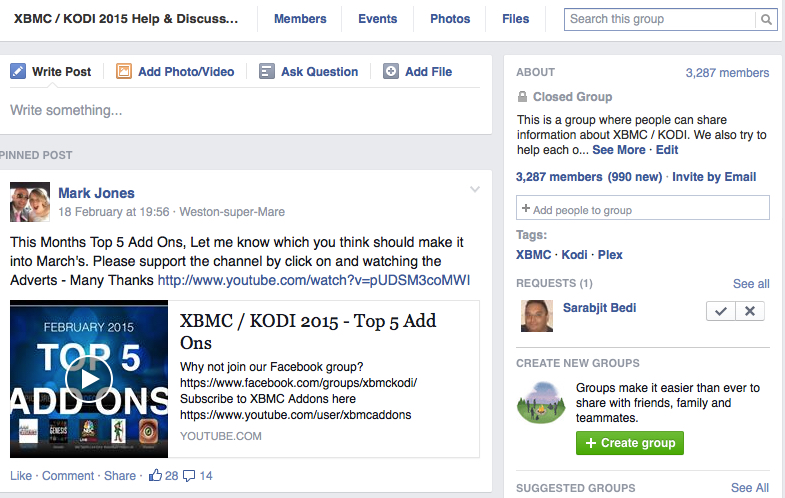This screenshot has height=498, width=785.
Task: Select the Ask Question text option
Action: click(319, 72)
